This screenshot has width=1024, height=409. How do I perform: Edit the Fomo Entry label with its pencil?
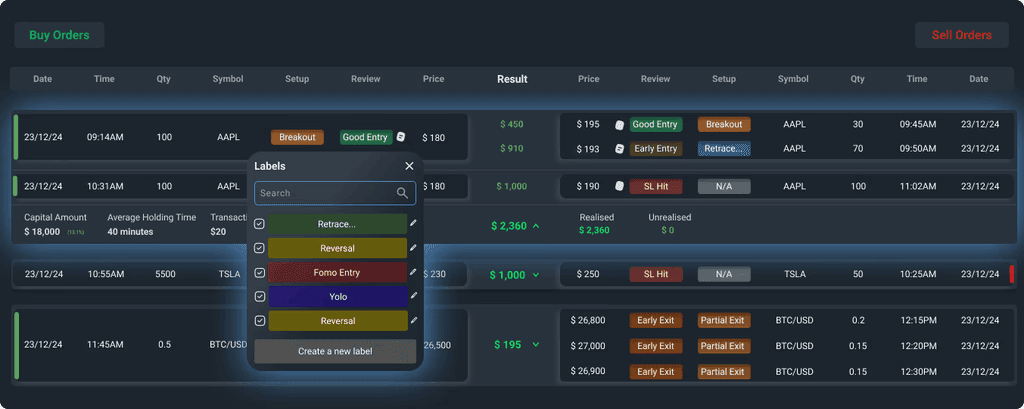[x=413, y=272]
